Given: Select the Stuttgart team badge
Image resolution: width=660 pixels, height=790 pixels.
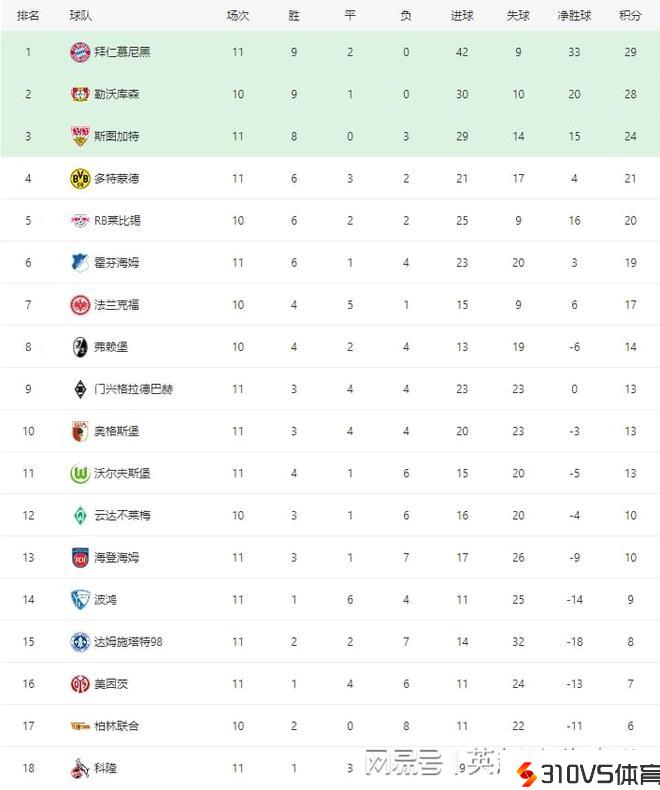Looking at the screenshot, I should (x=80, y=136).
